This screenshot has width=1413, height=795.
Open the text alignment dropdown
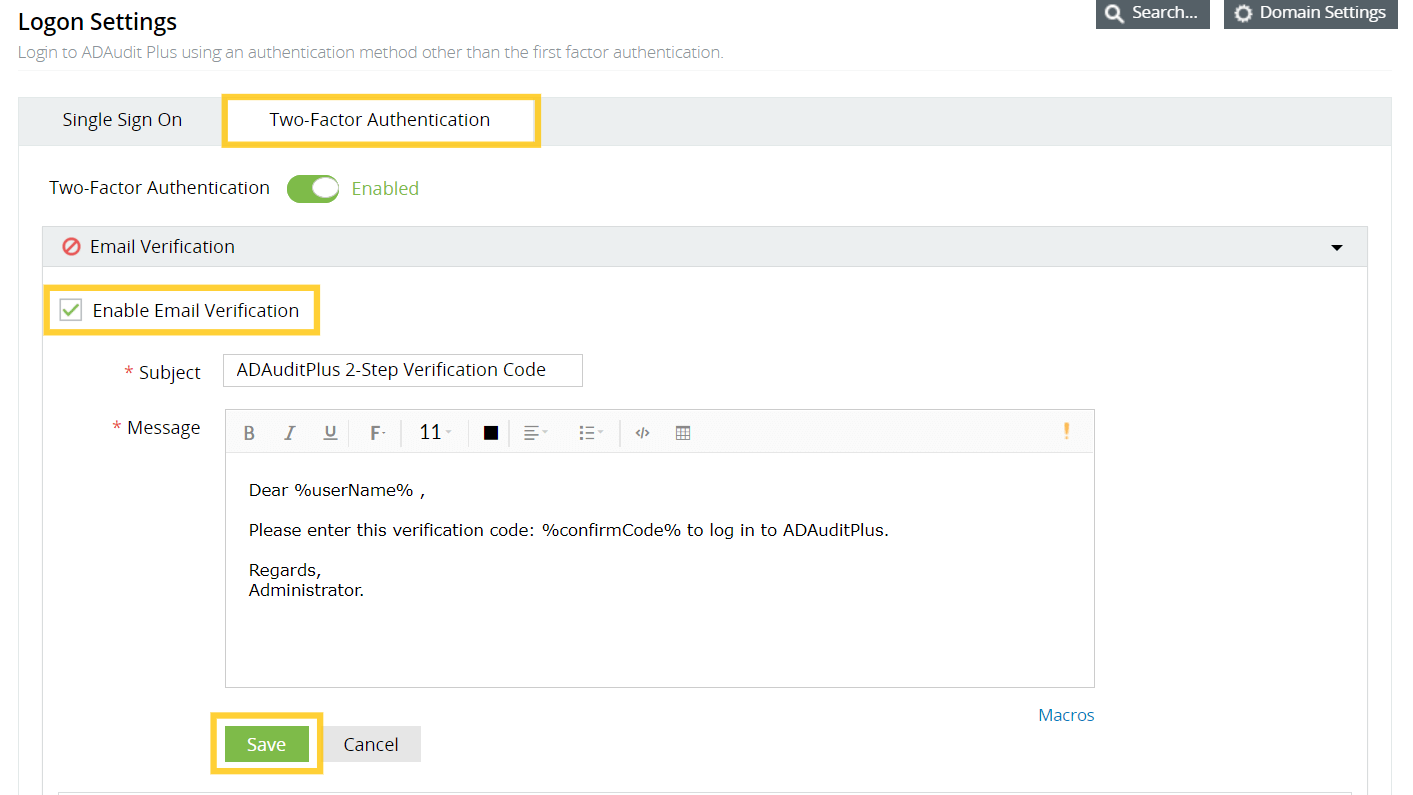[535, 433]
